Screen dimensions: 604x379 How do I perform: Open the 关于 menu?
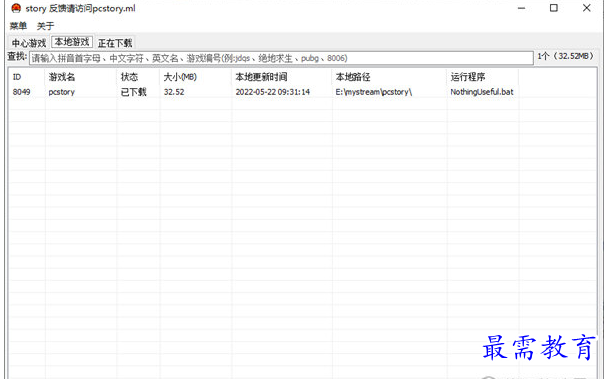click(45, 26)
